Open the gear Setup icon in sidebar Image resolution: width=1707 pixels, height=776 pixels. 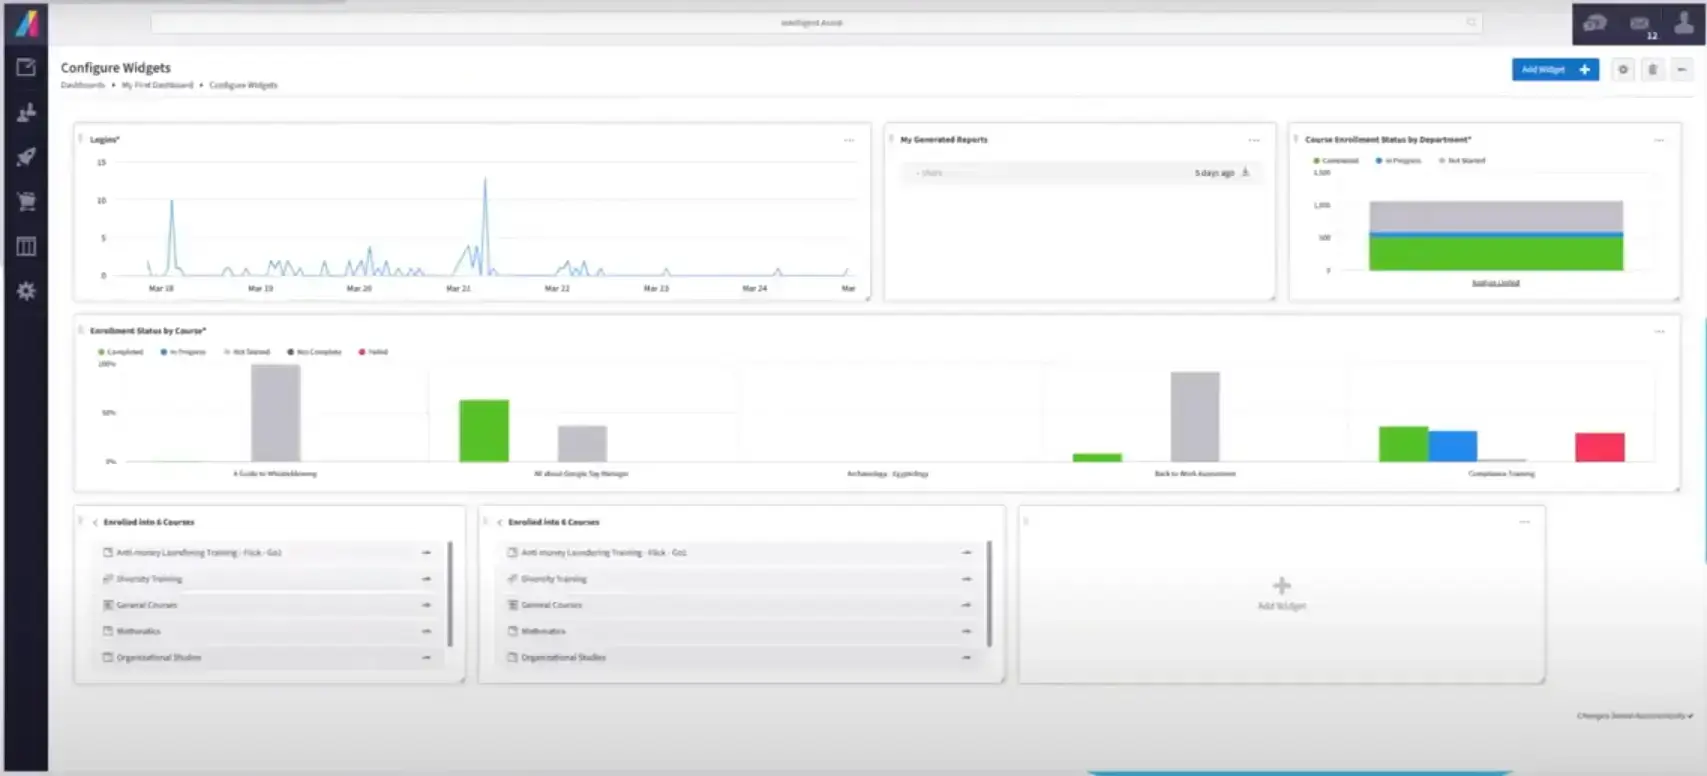tap(26, 291)
